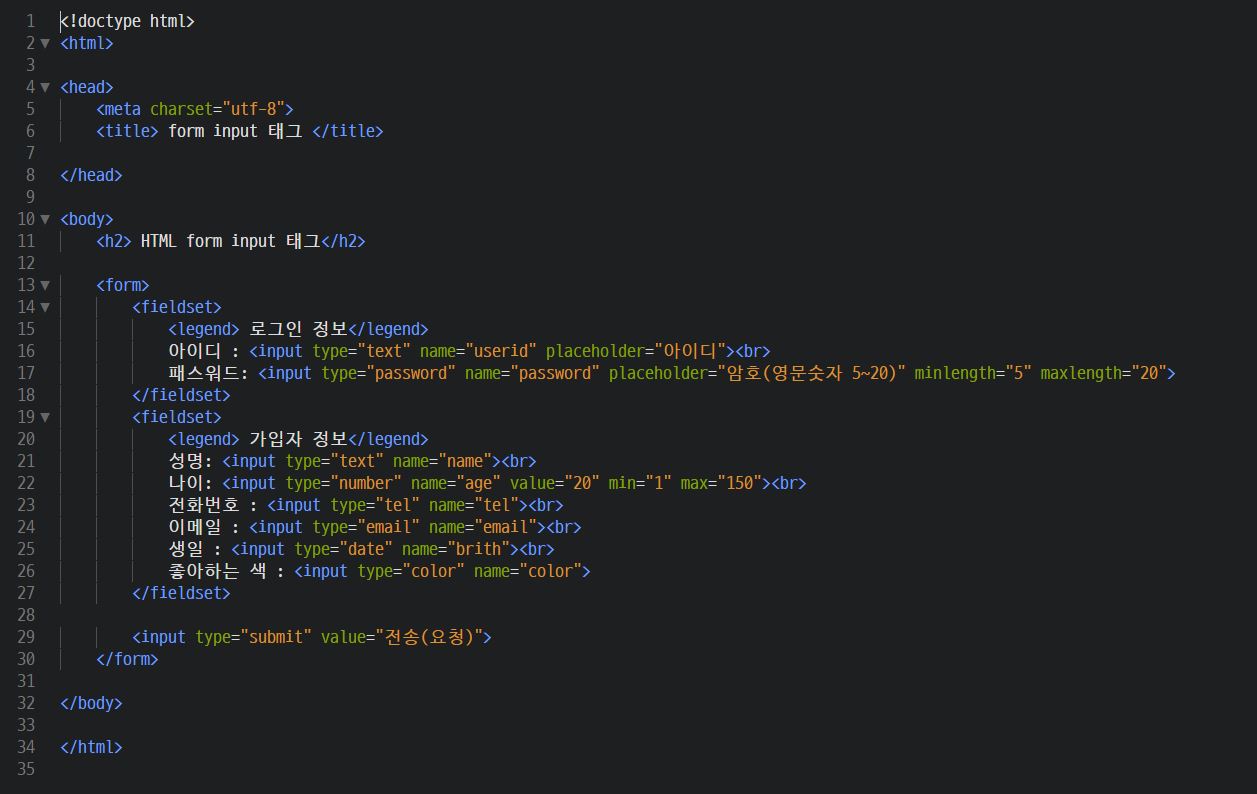Click the closing </form> tag
The width and height of the screenshot is (1257, 794).
click(127, 659)
